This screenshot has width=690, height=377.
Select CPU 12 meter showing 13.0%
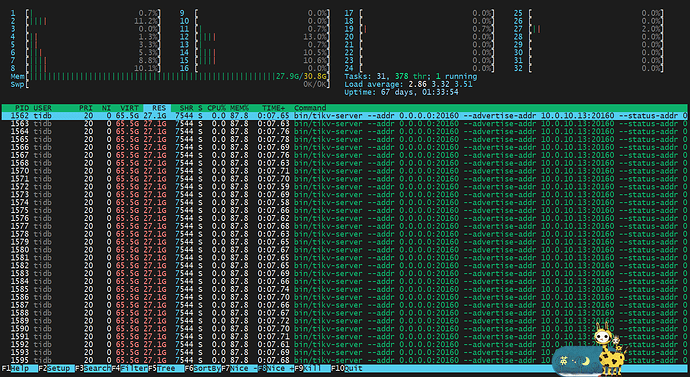click(x=255, y=37)
